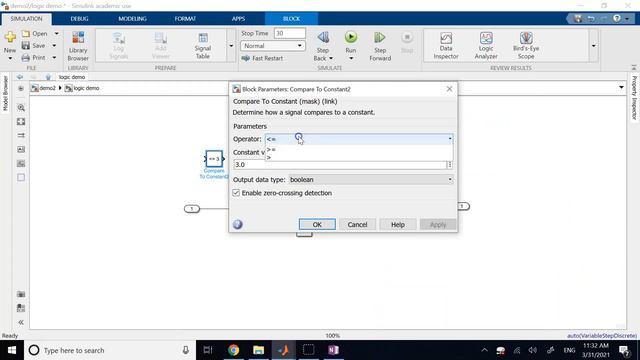
Task: Click the Step Forward icon
Action: tap(380, 38)
